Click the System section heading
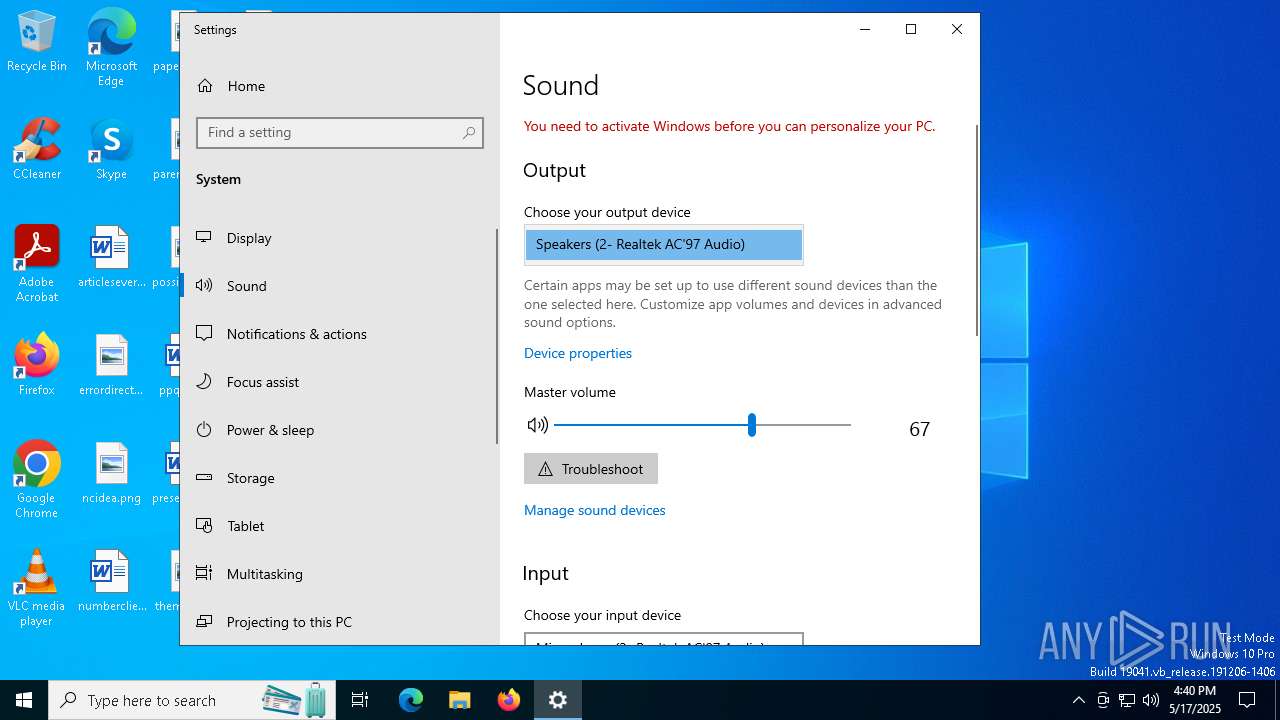 tap(219, 180)
